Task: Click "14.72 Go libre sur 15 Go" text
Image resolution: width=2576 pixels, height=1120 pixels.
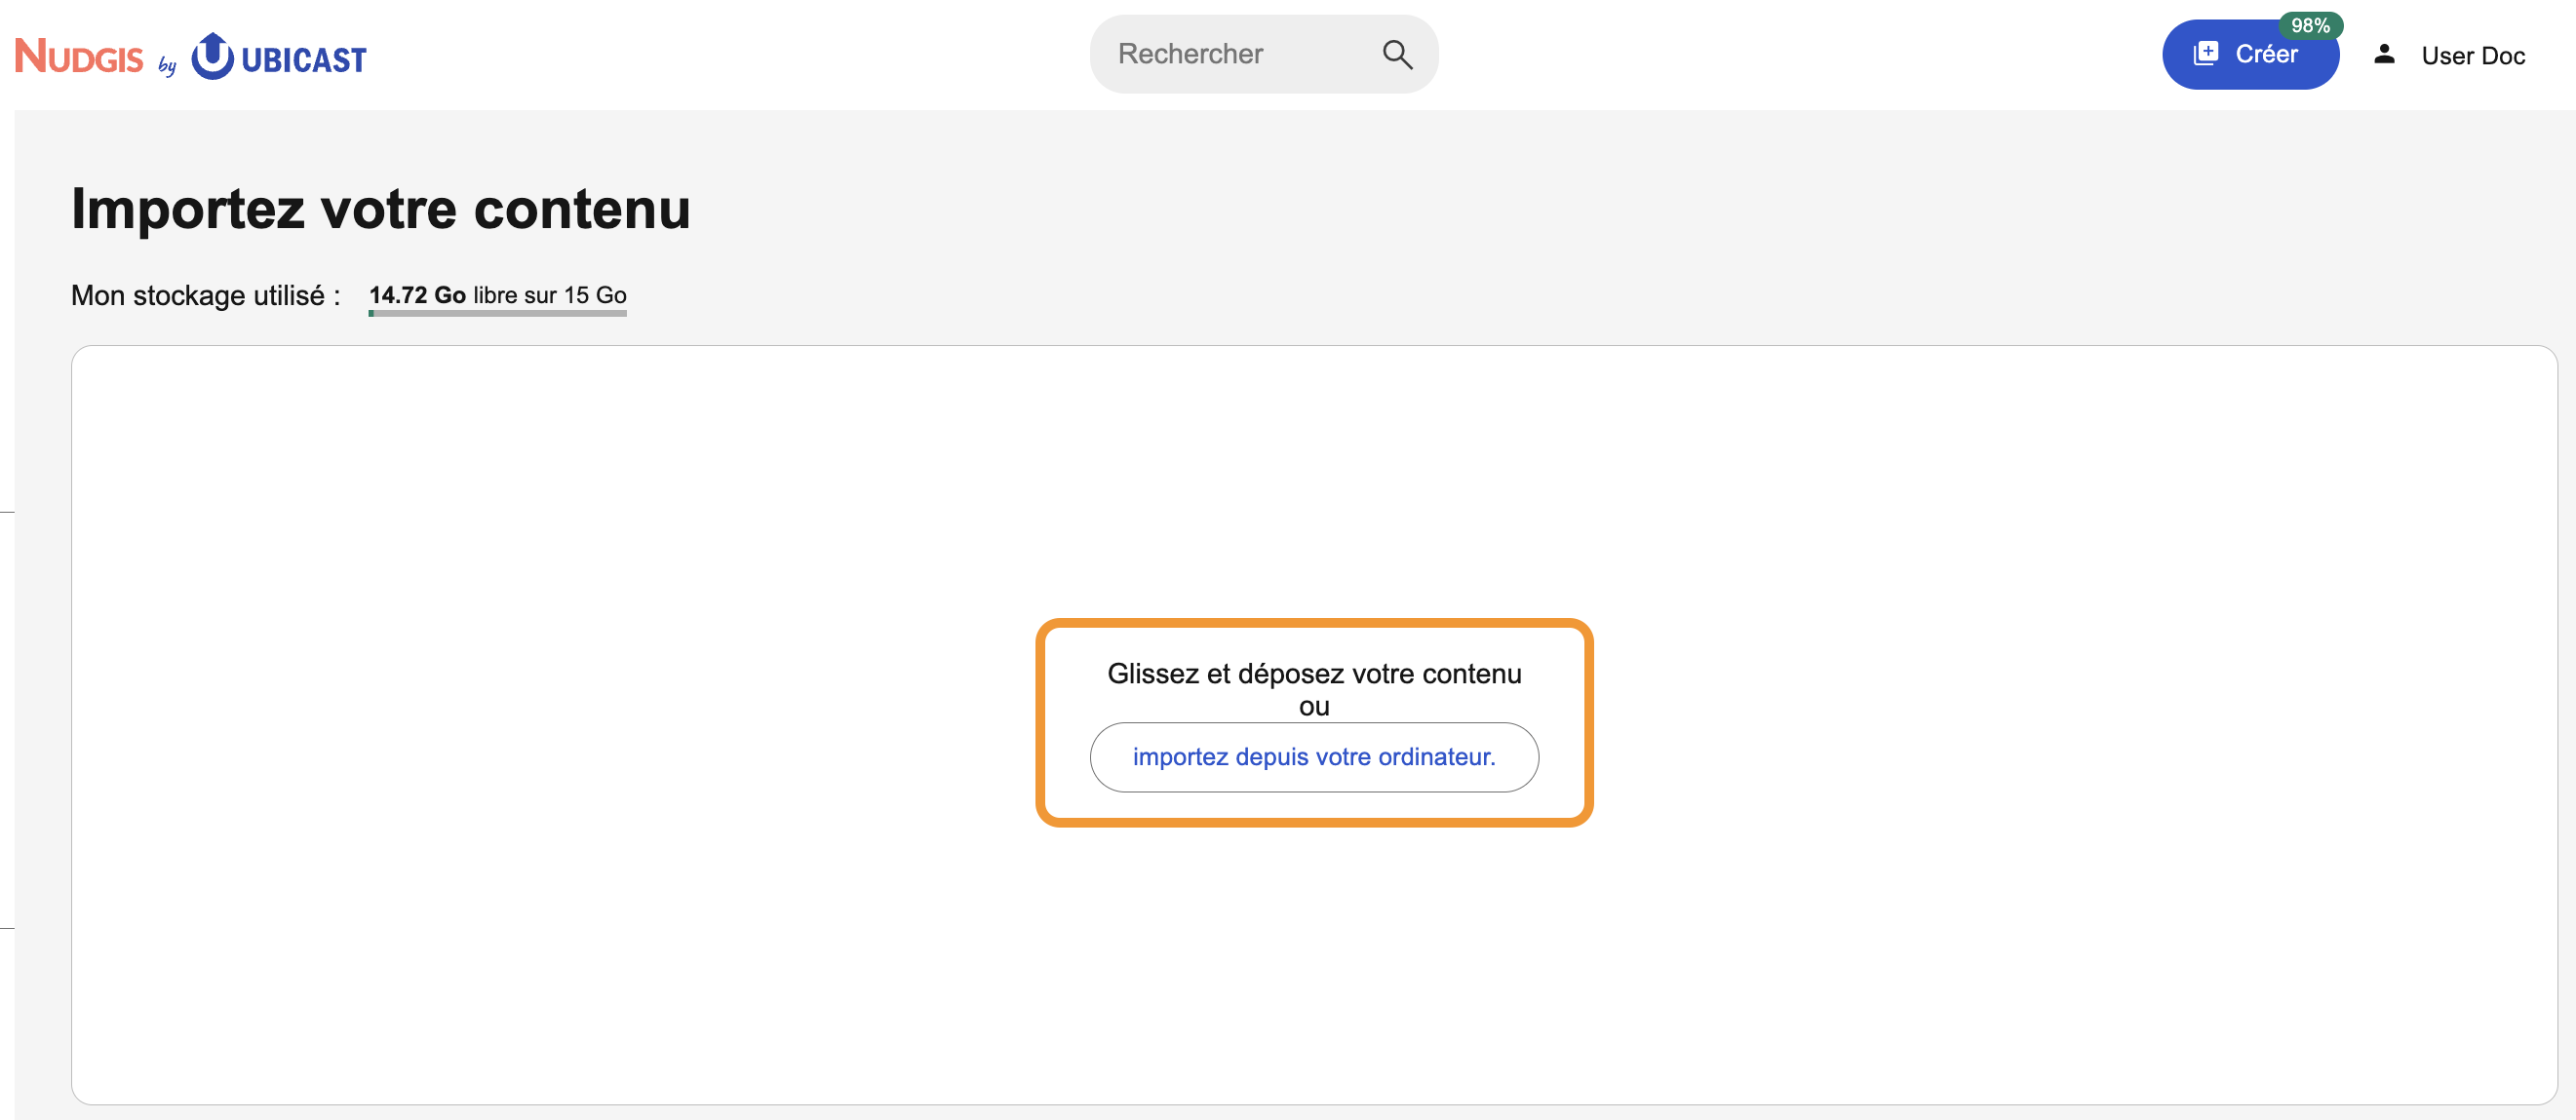Action: tap(497, 295)
